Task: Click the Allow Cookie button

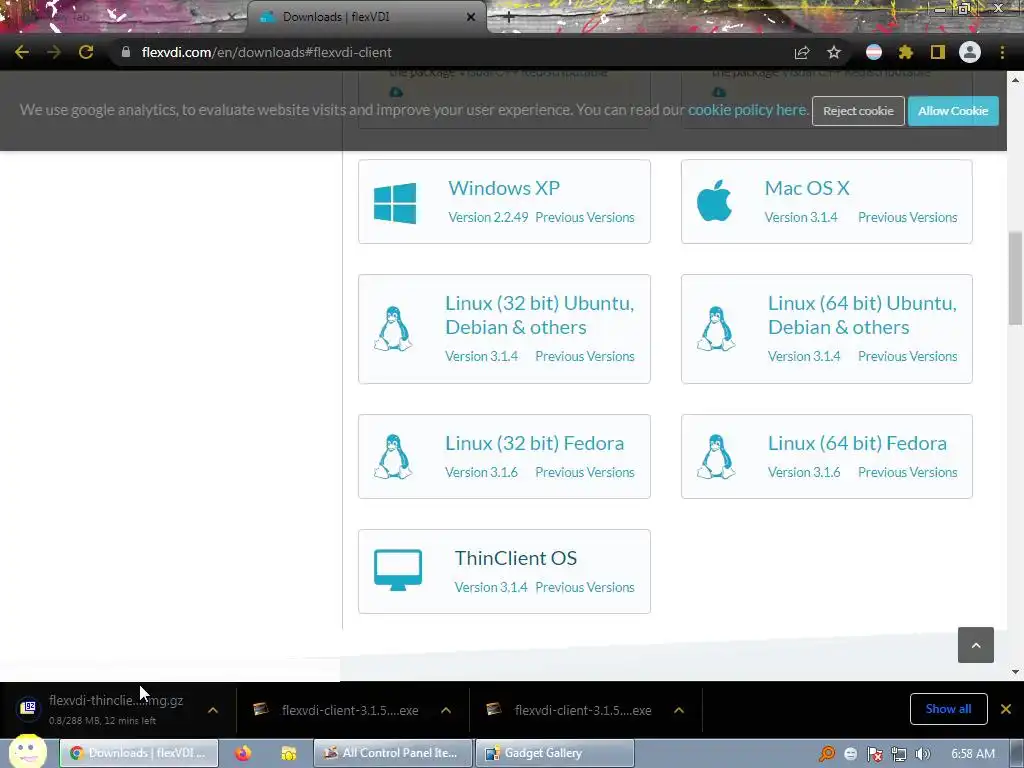Action: 953,111
